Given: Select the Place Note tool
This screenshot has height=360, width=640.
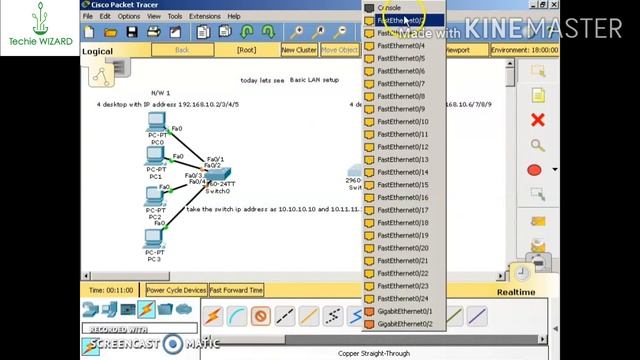Looking at the screenshot, I should (538, 96).
